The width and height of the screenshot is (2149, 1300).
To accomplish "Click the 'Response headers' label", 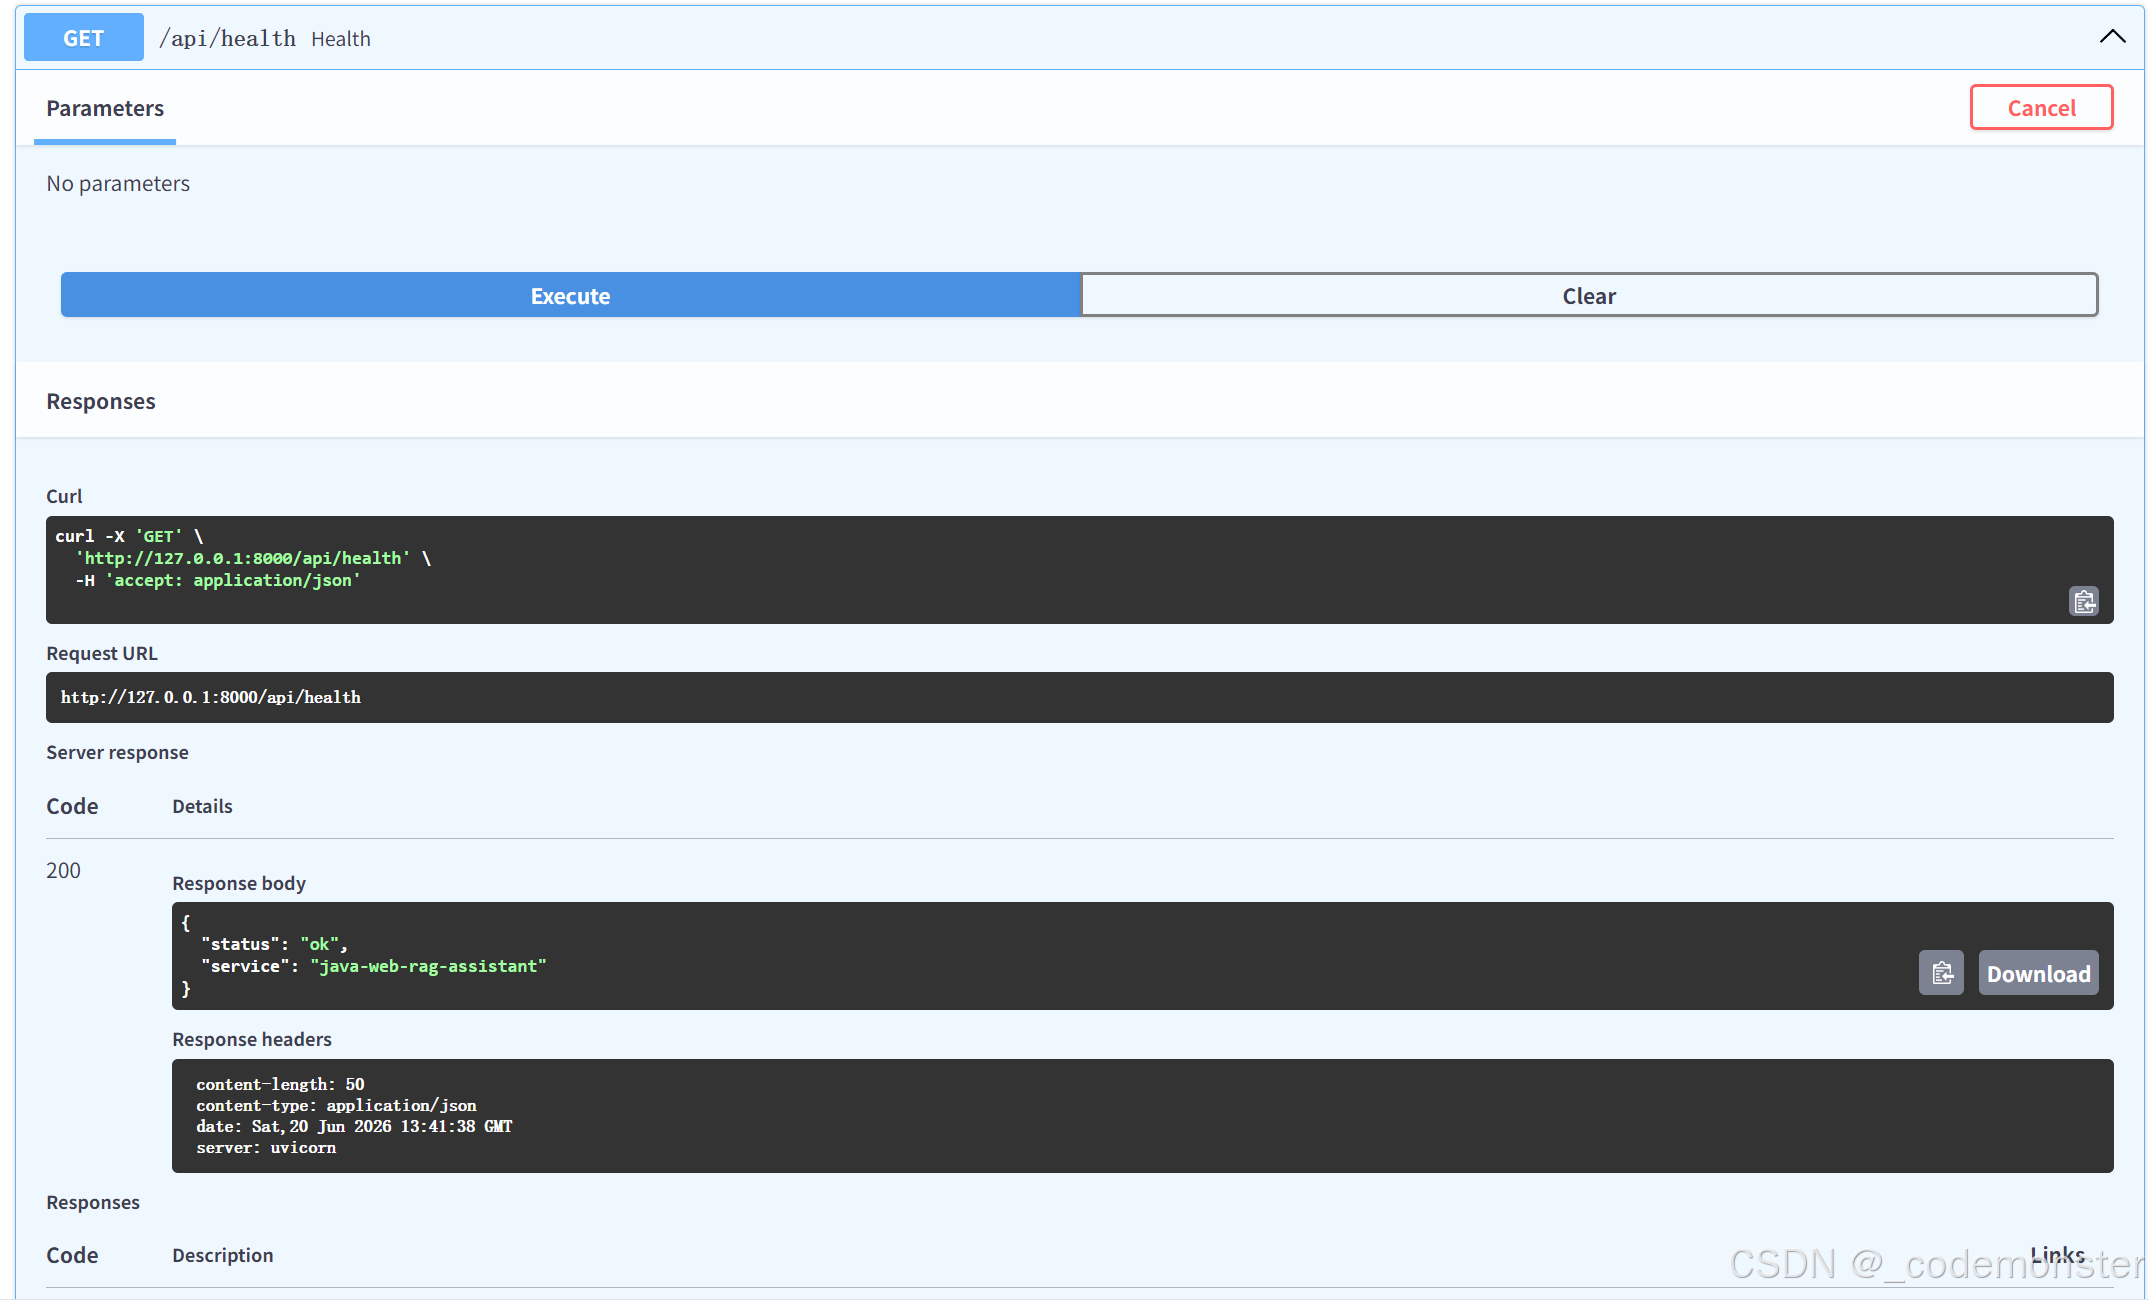I will pos(252,1039).
